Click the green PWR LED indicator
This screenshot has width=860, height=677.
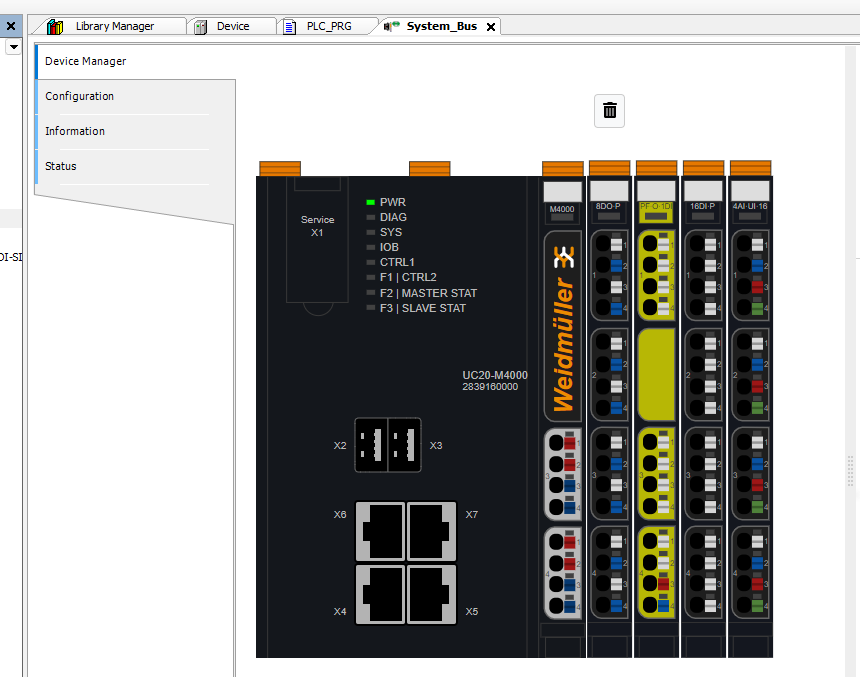coord(371,202)
